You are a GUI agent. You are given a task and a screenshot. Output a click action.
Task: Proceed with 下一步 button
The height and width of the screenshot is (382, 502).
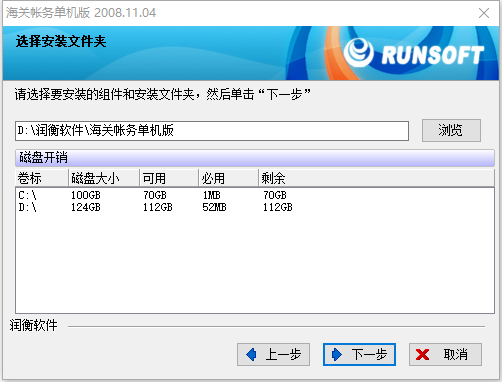coord(359,354)
